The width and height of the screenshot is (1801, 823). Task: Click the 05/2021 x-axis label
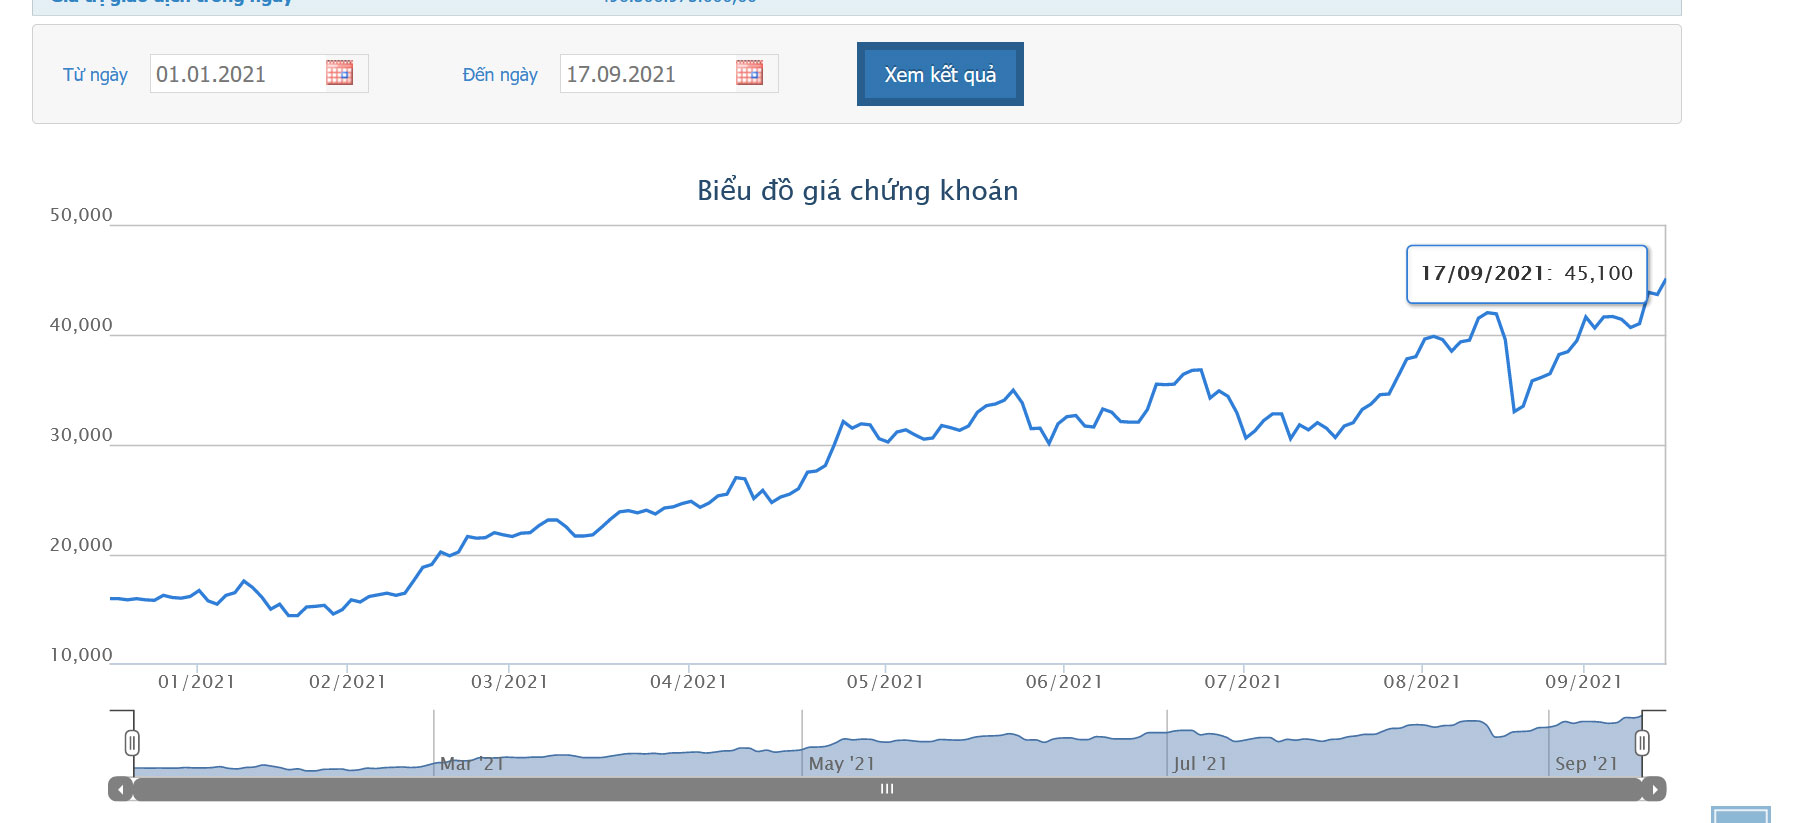(x=885, y=682)
